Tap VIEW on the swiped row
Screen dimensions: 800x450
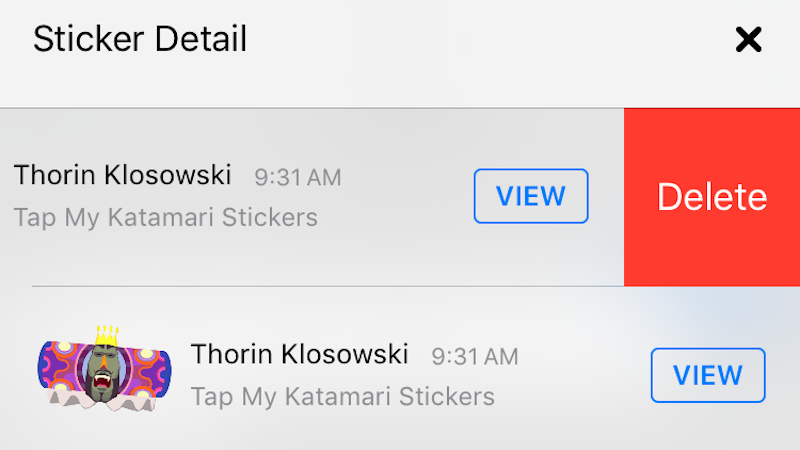click(531, 196)
